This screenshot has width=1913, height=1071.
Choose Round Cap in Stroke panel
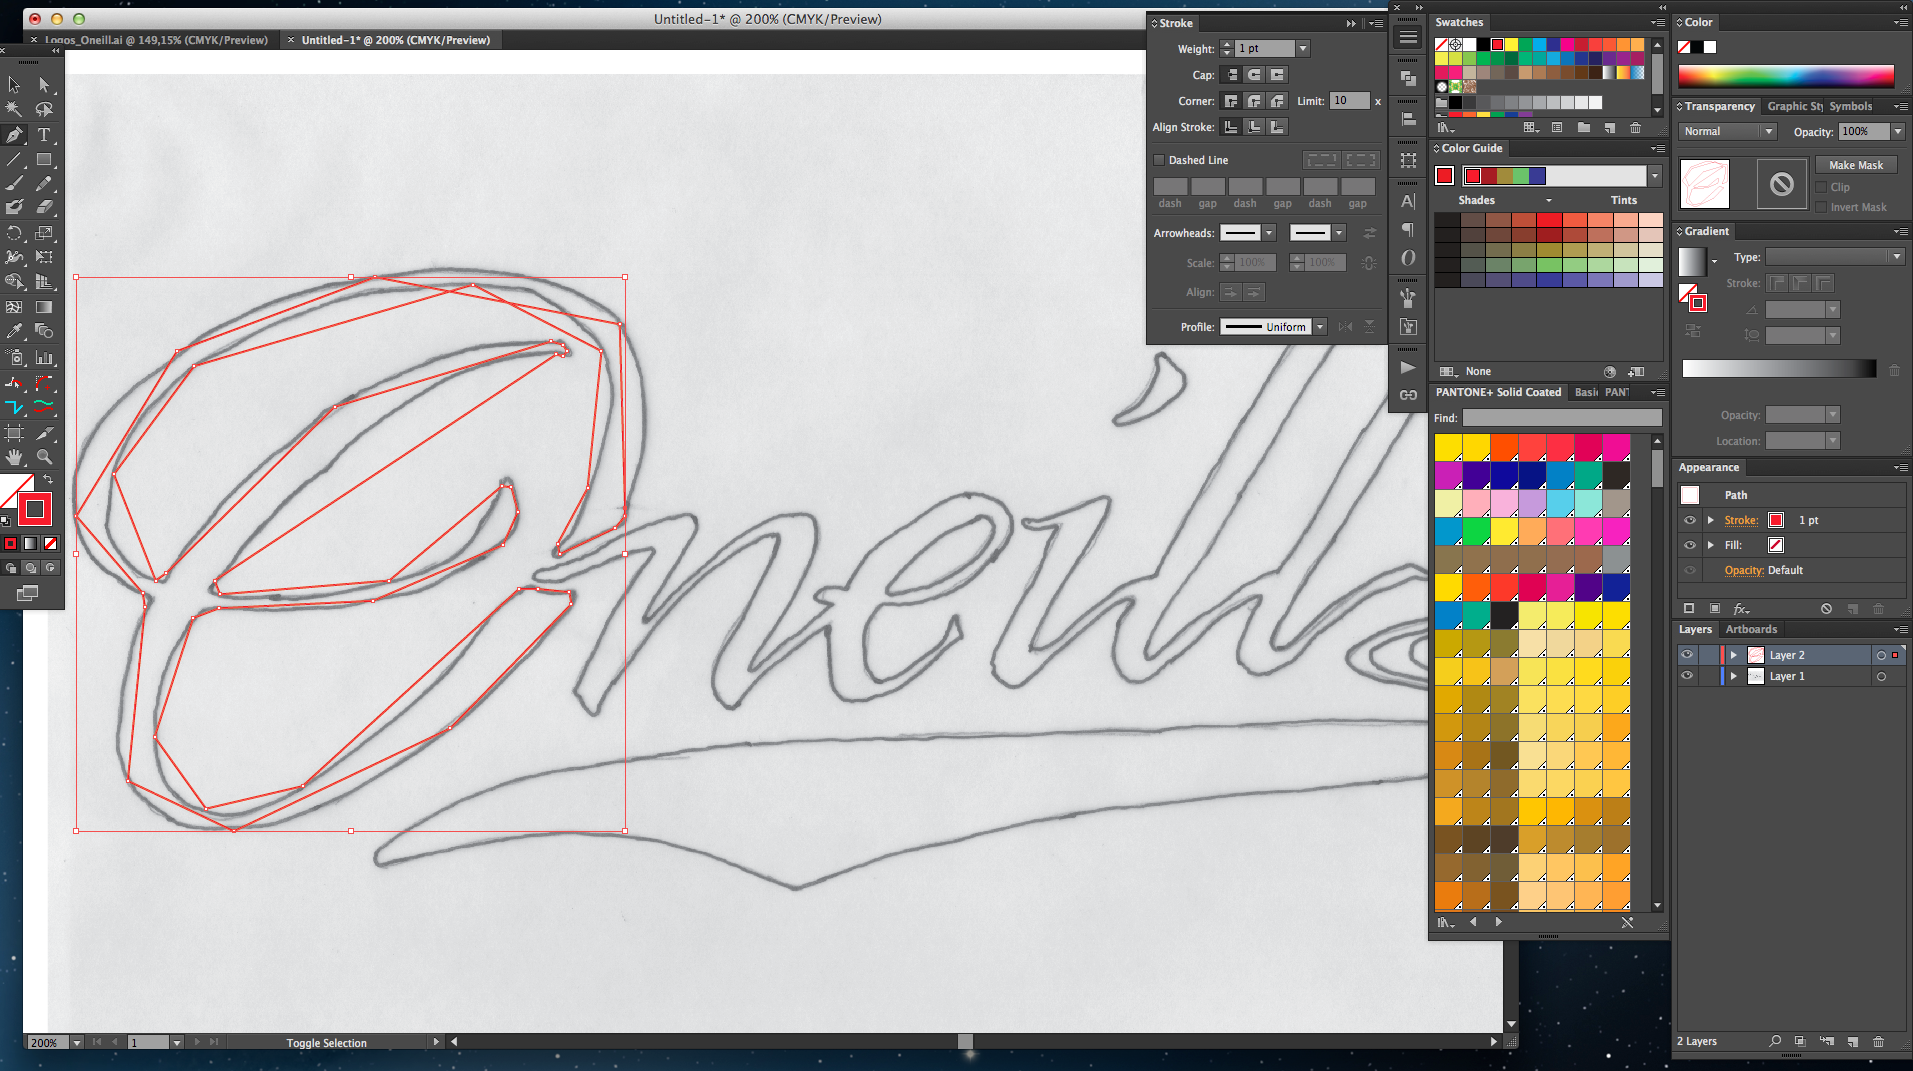tap(1254, 75)
